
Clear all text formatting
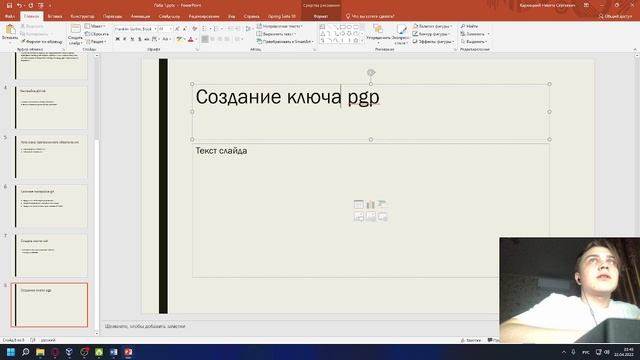194,29
